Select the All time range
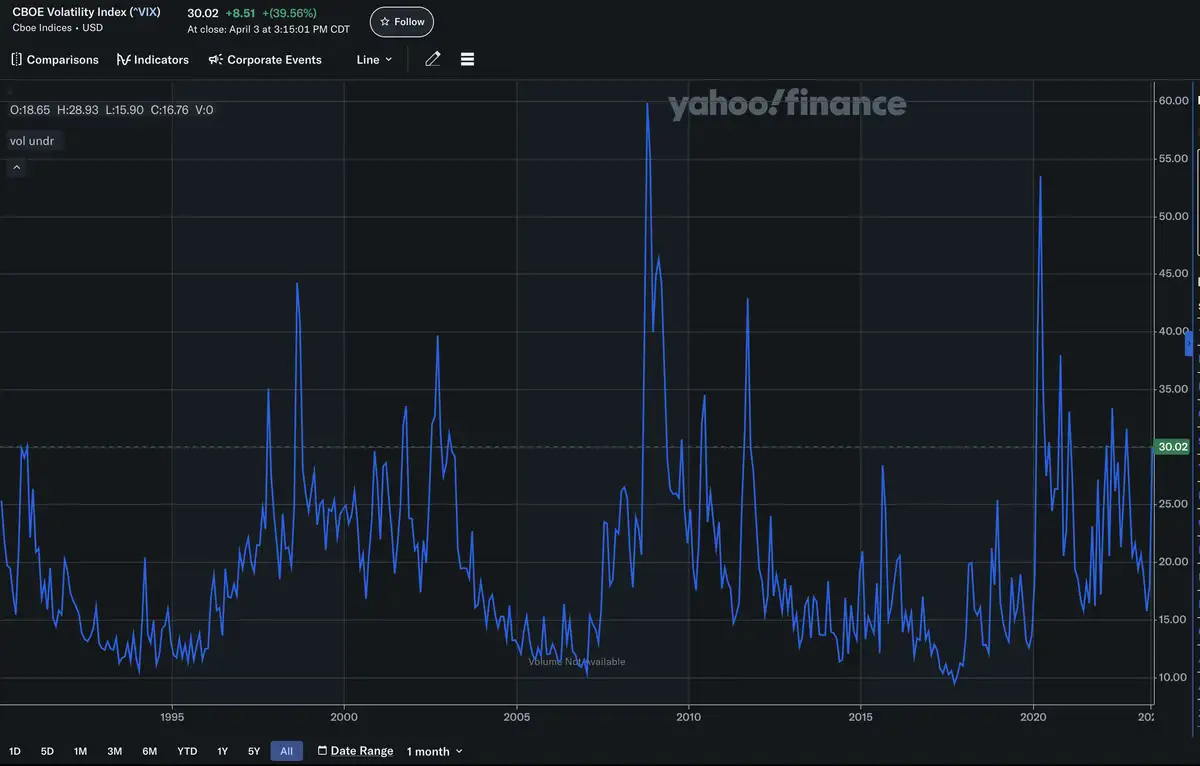 click(x=286, y=751)
